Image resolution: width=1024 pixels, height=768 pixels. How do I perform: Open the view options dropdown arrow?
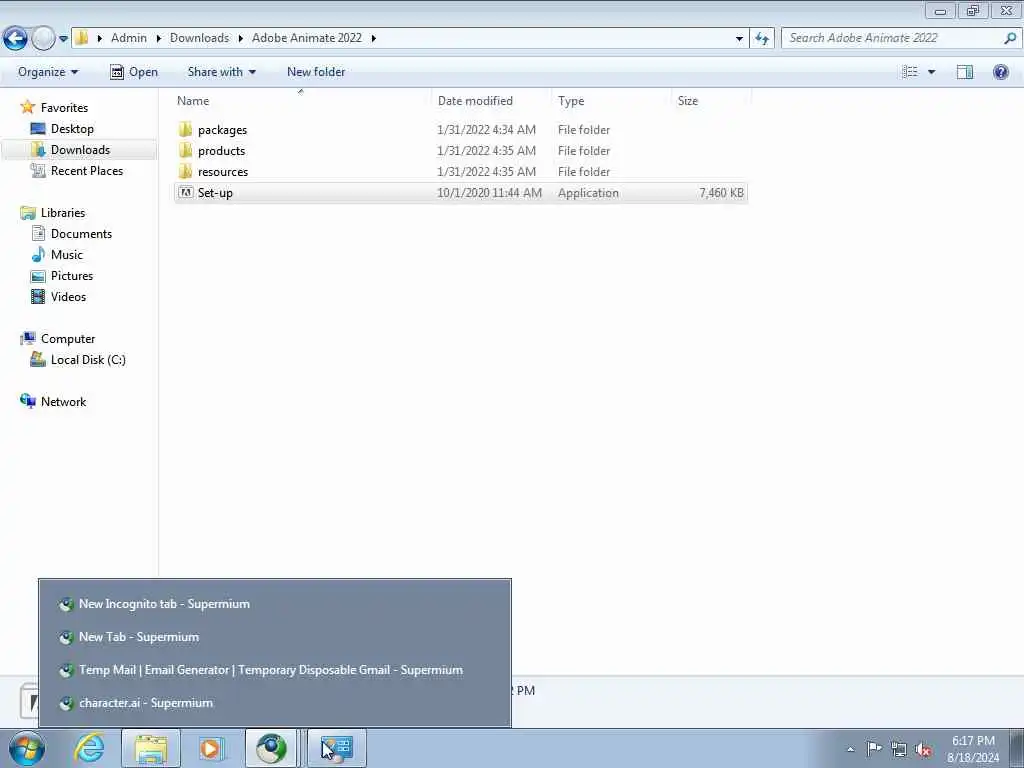pos(931,72)
